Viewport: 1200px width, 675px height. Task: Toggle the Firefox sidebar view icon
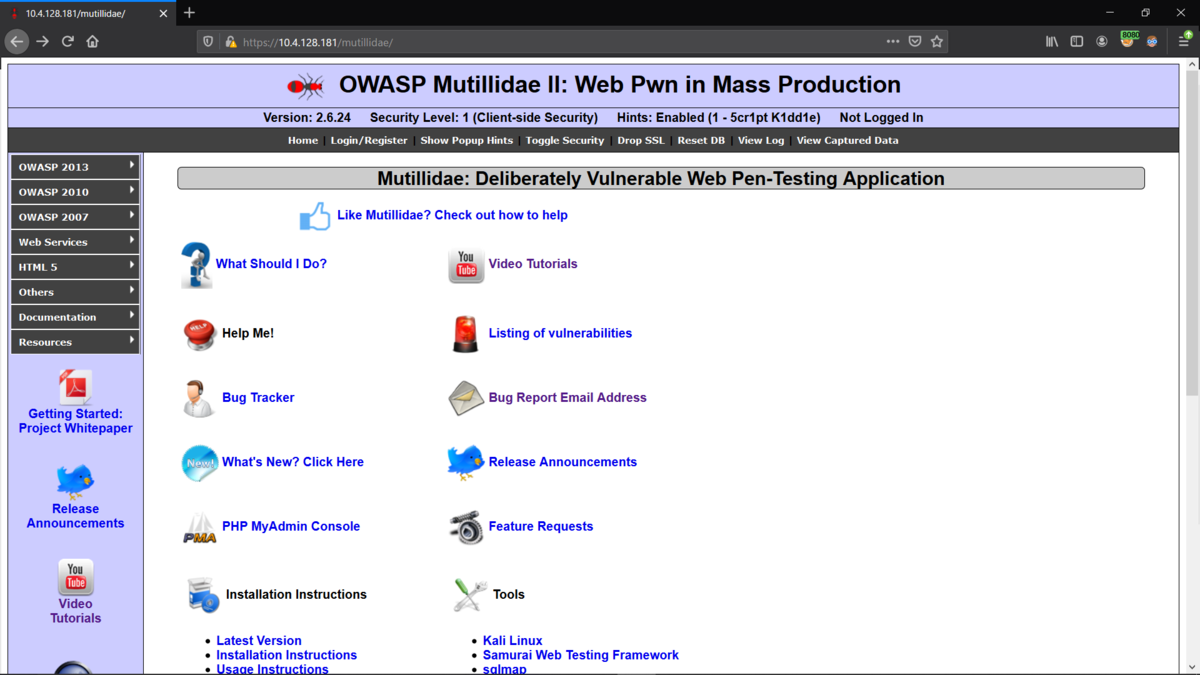pos(1077,42)
